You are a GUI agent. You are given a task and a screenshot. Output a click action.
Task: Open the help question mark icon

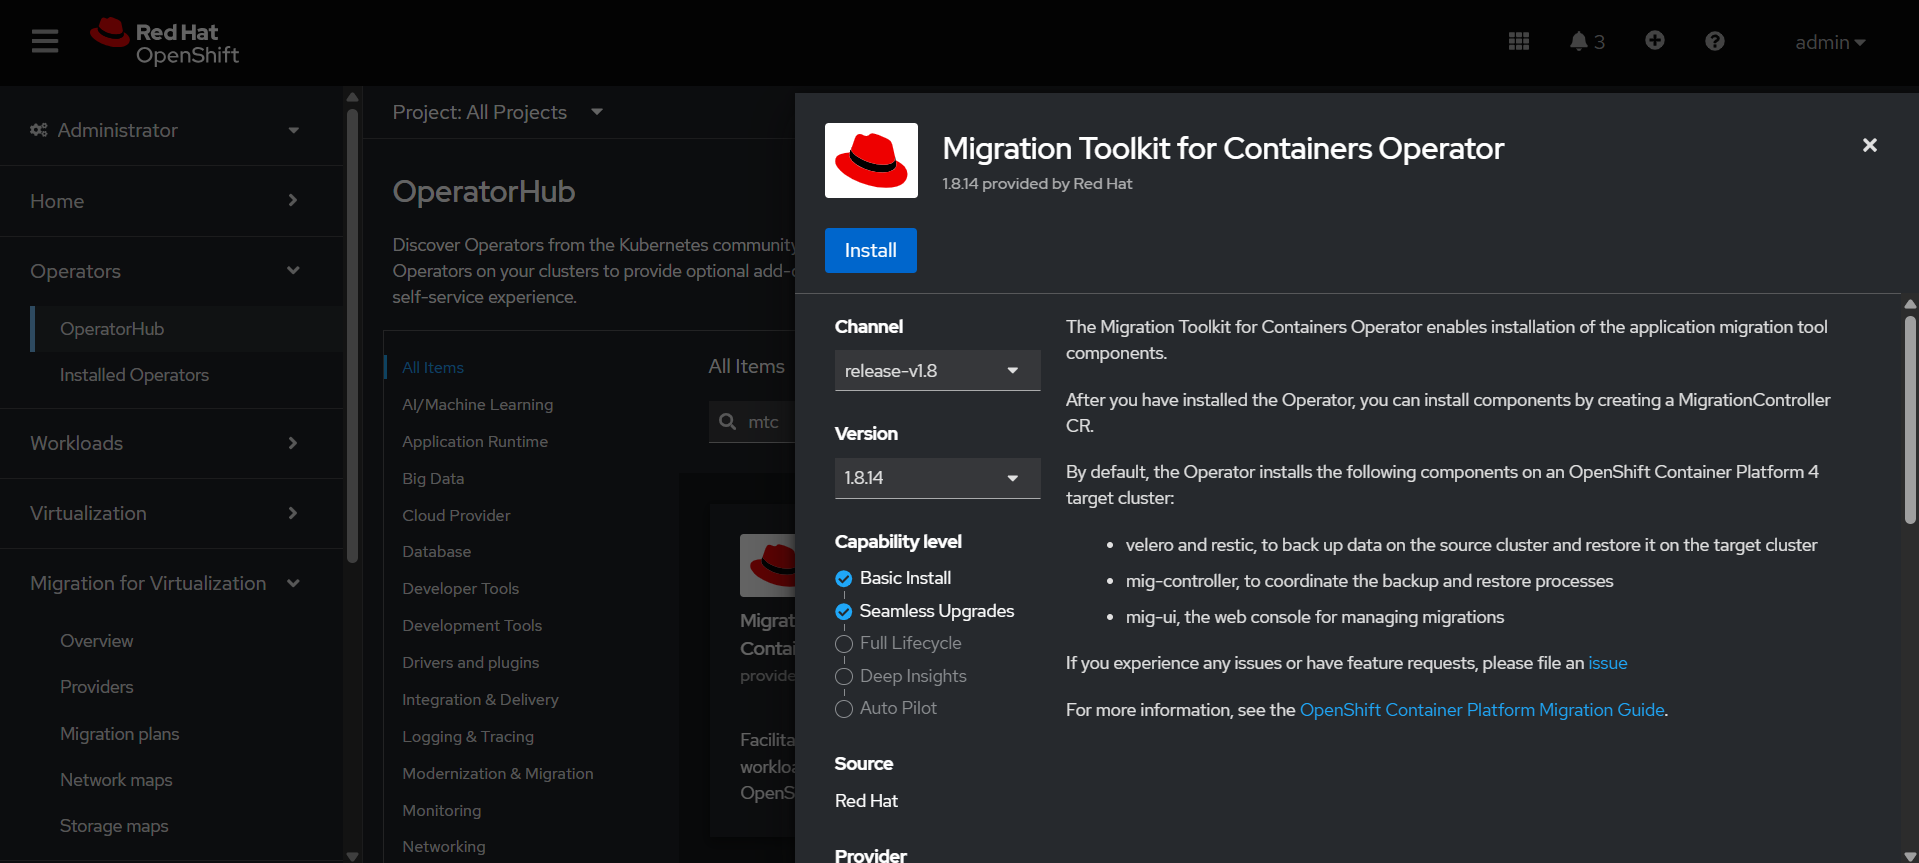click(x=1714, y=41)
